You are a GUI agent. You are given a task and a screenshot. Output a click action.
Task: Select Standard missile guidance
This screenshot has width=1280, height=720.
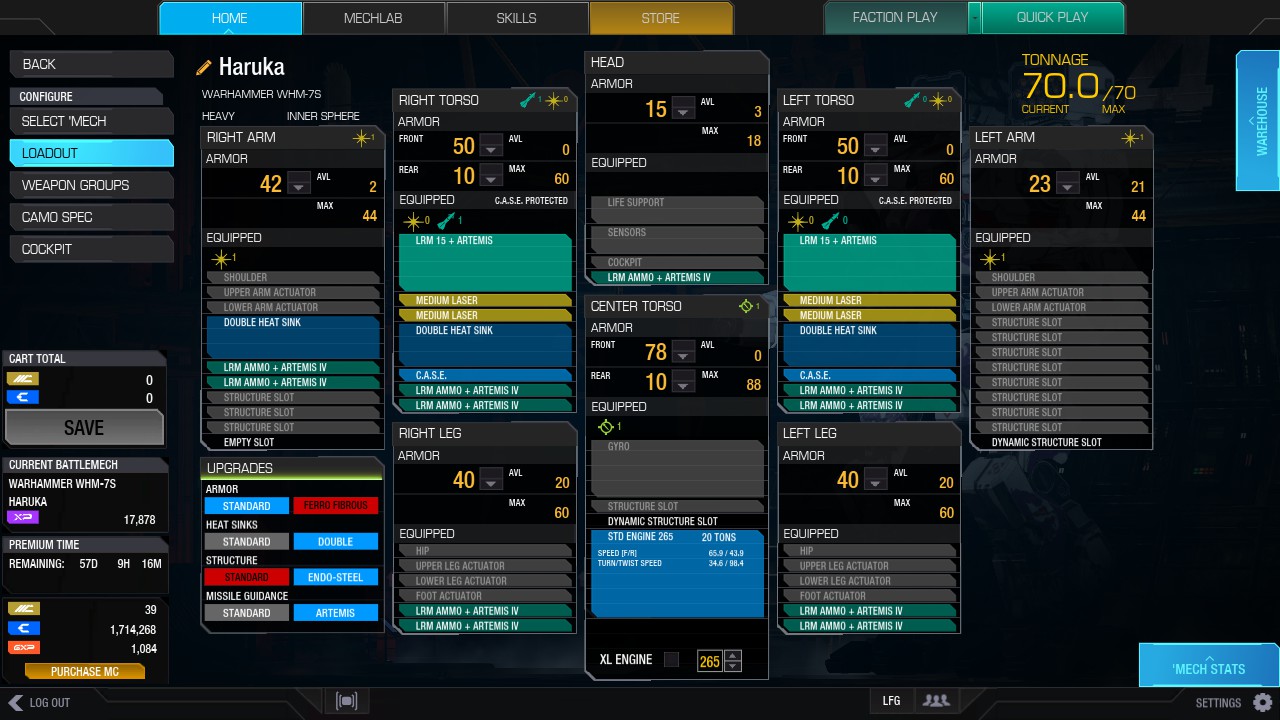pyautogui.click(x=246, y=613)
